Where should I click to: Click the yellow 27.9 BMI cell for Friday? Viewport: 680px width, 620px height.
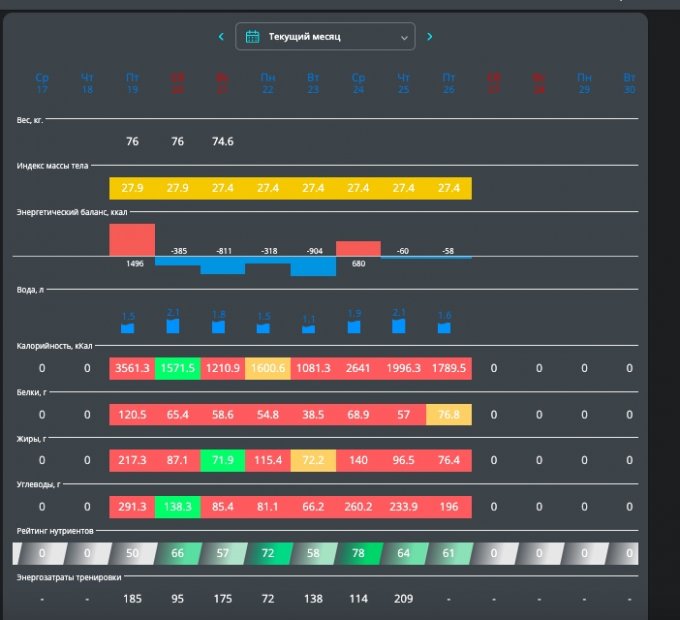pyautogui.click(x=132, y=188)
